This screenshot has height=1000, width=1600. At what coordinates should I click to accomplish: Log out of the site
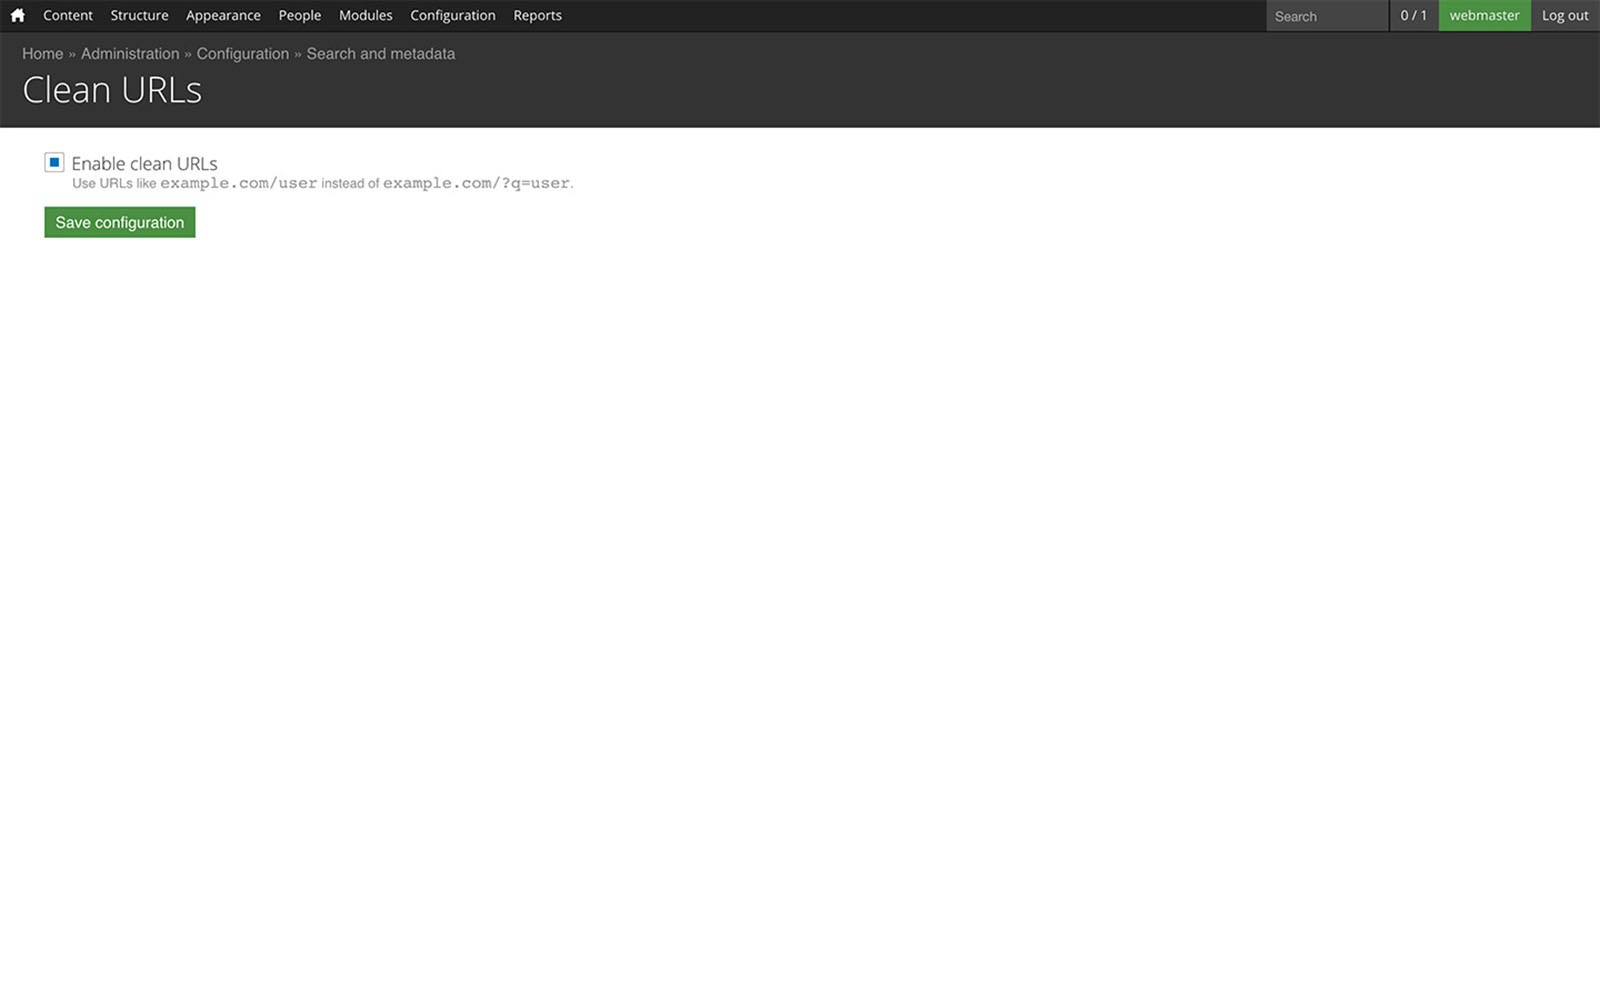[x=1565, y=15]
